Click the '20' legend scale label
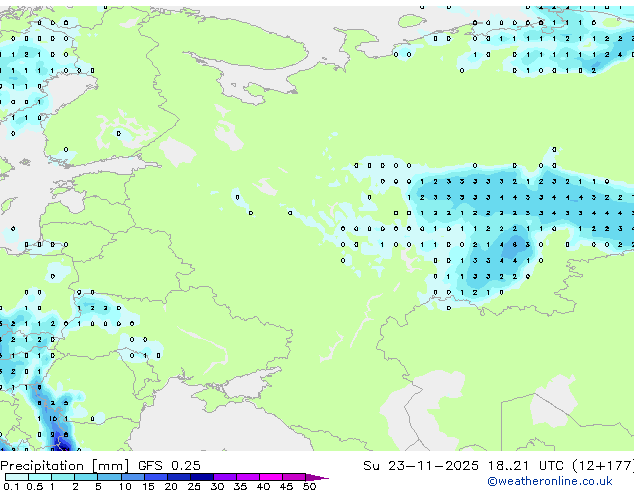 (171, 486)
